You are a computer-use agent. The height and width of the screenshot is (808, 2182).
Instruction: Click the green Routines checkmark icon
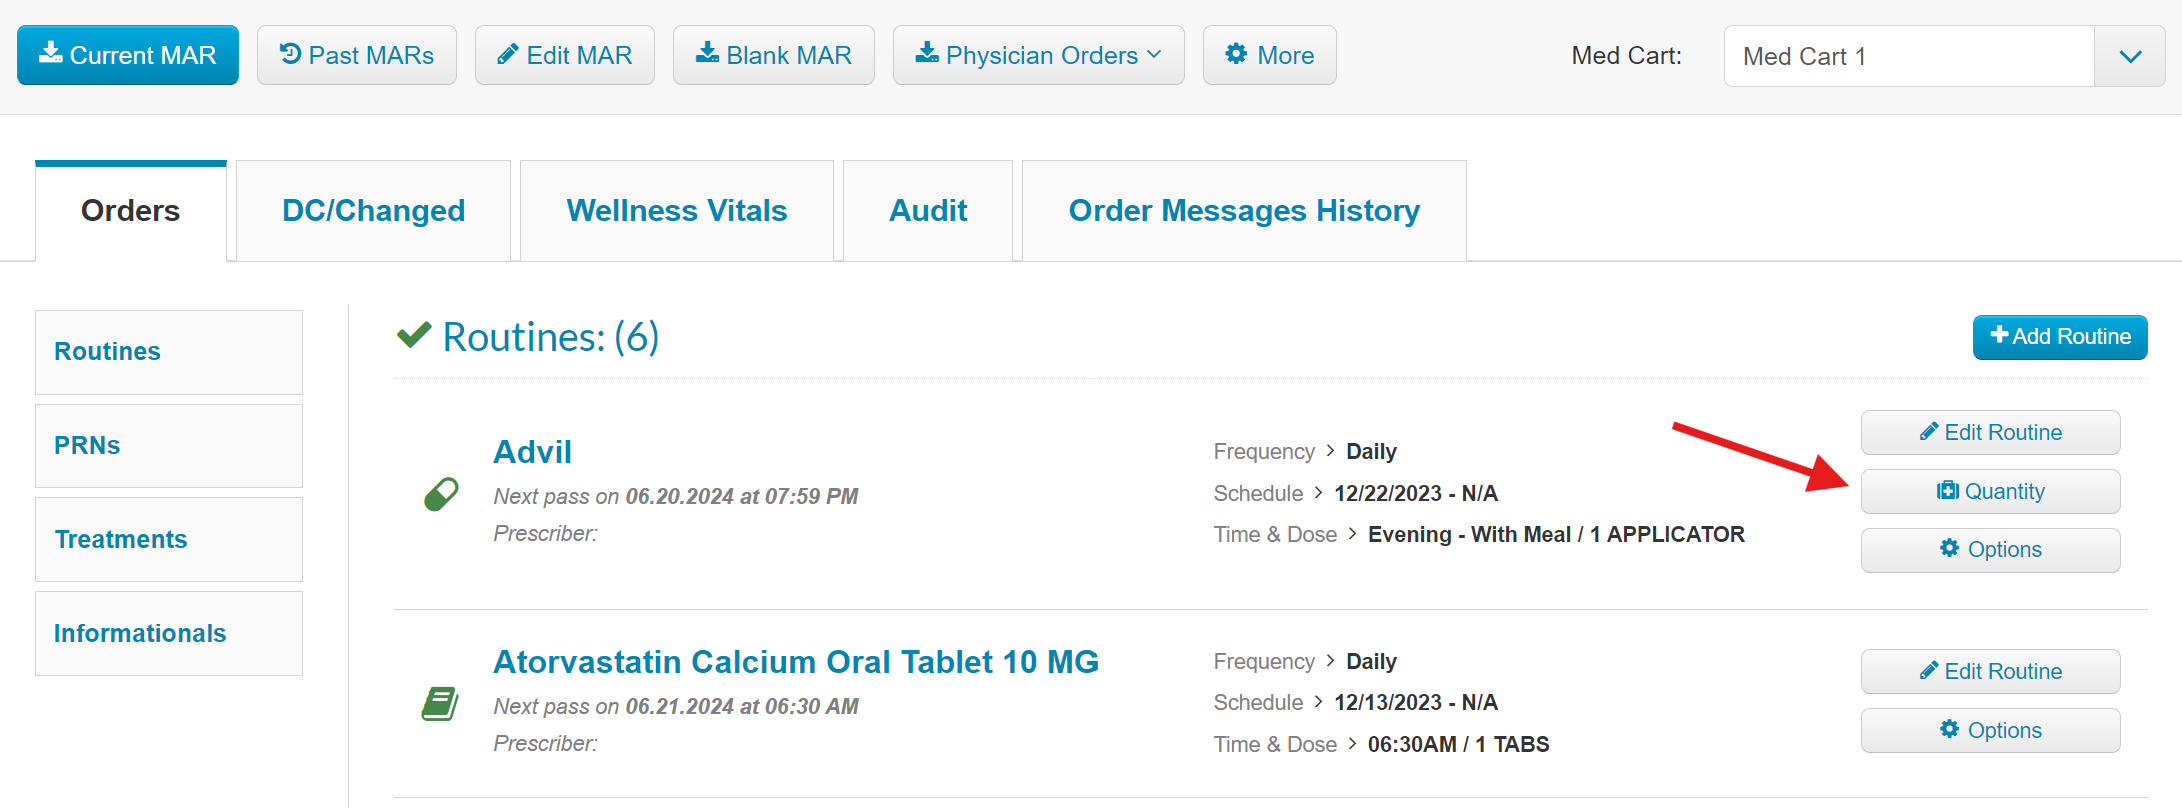pyautogui.click(x=414, y=335)
